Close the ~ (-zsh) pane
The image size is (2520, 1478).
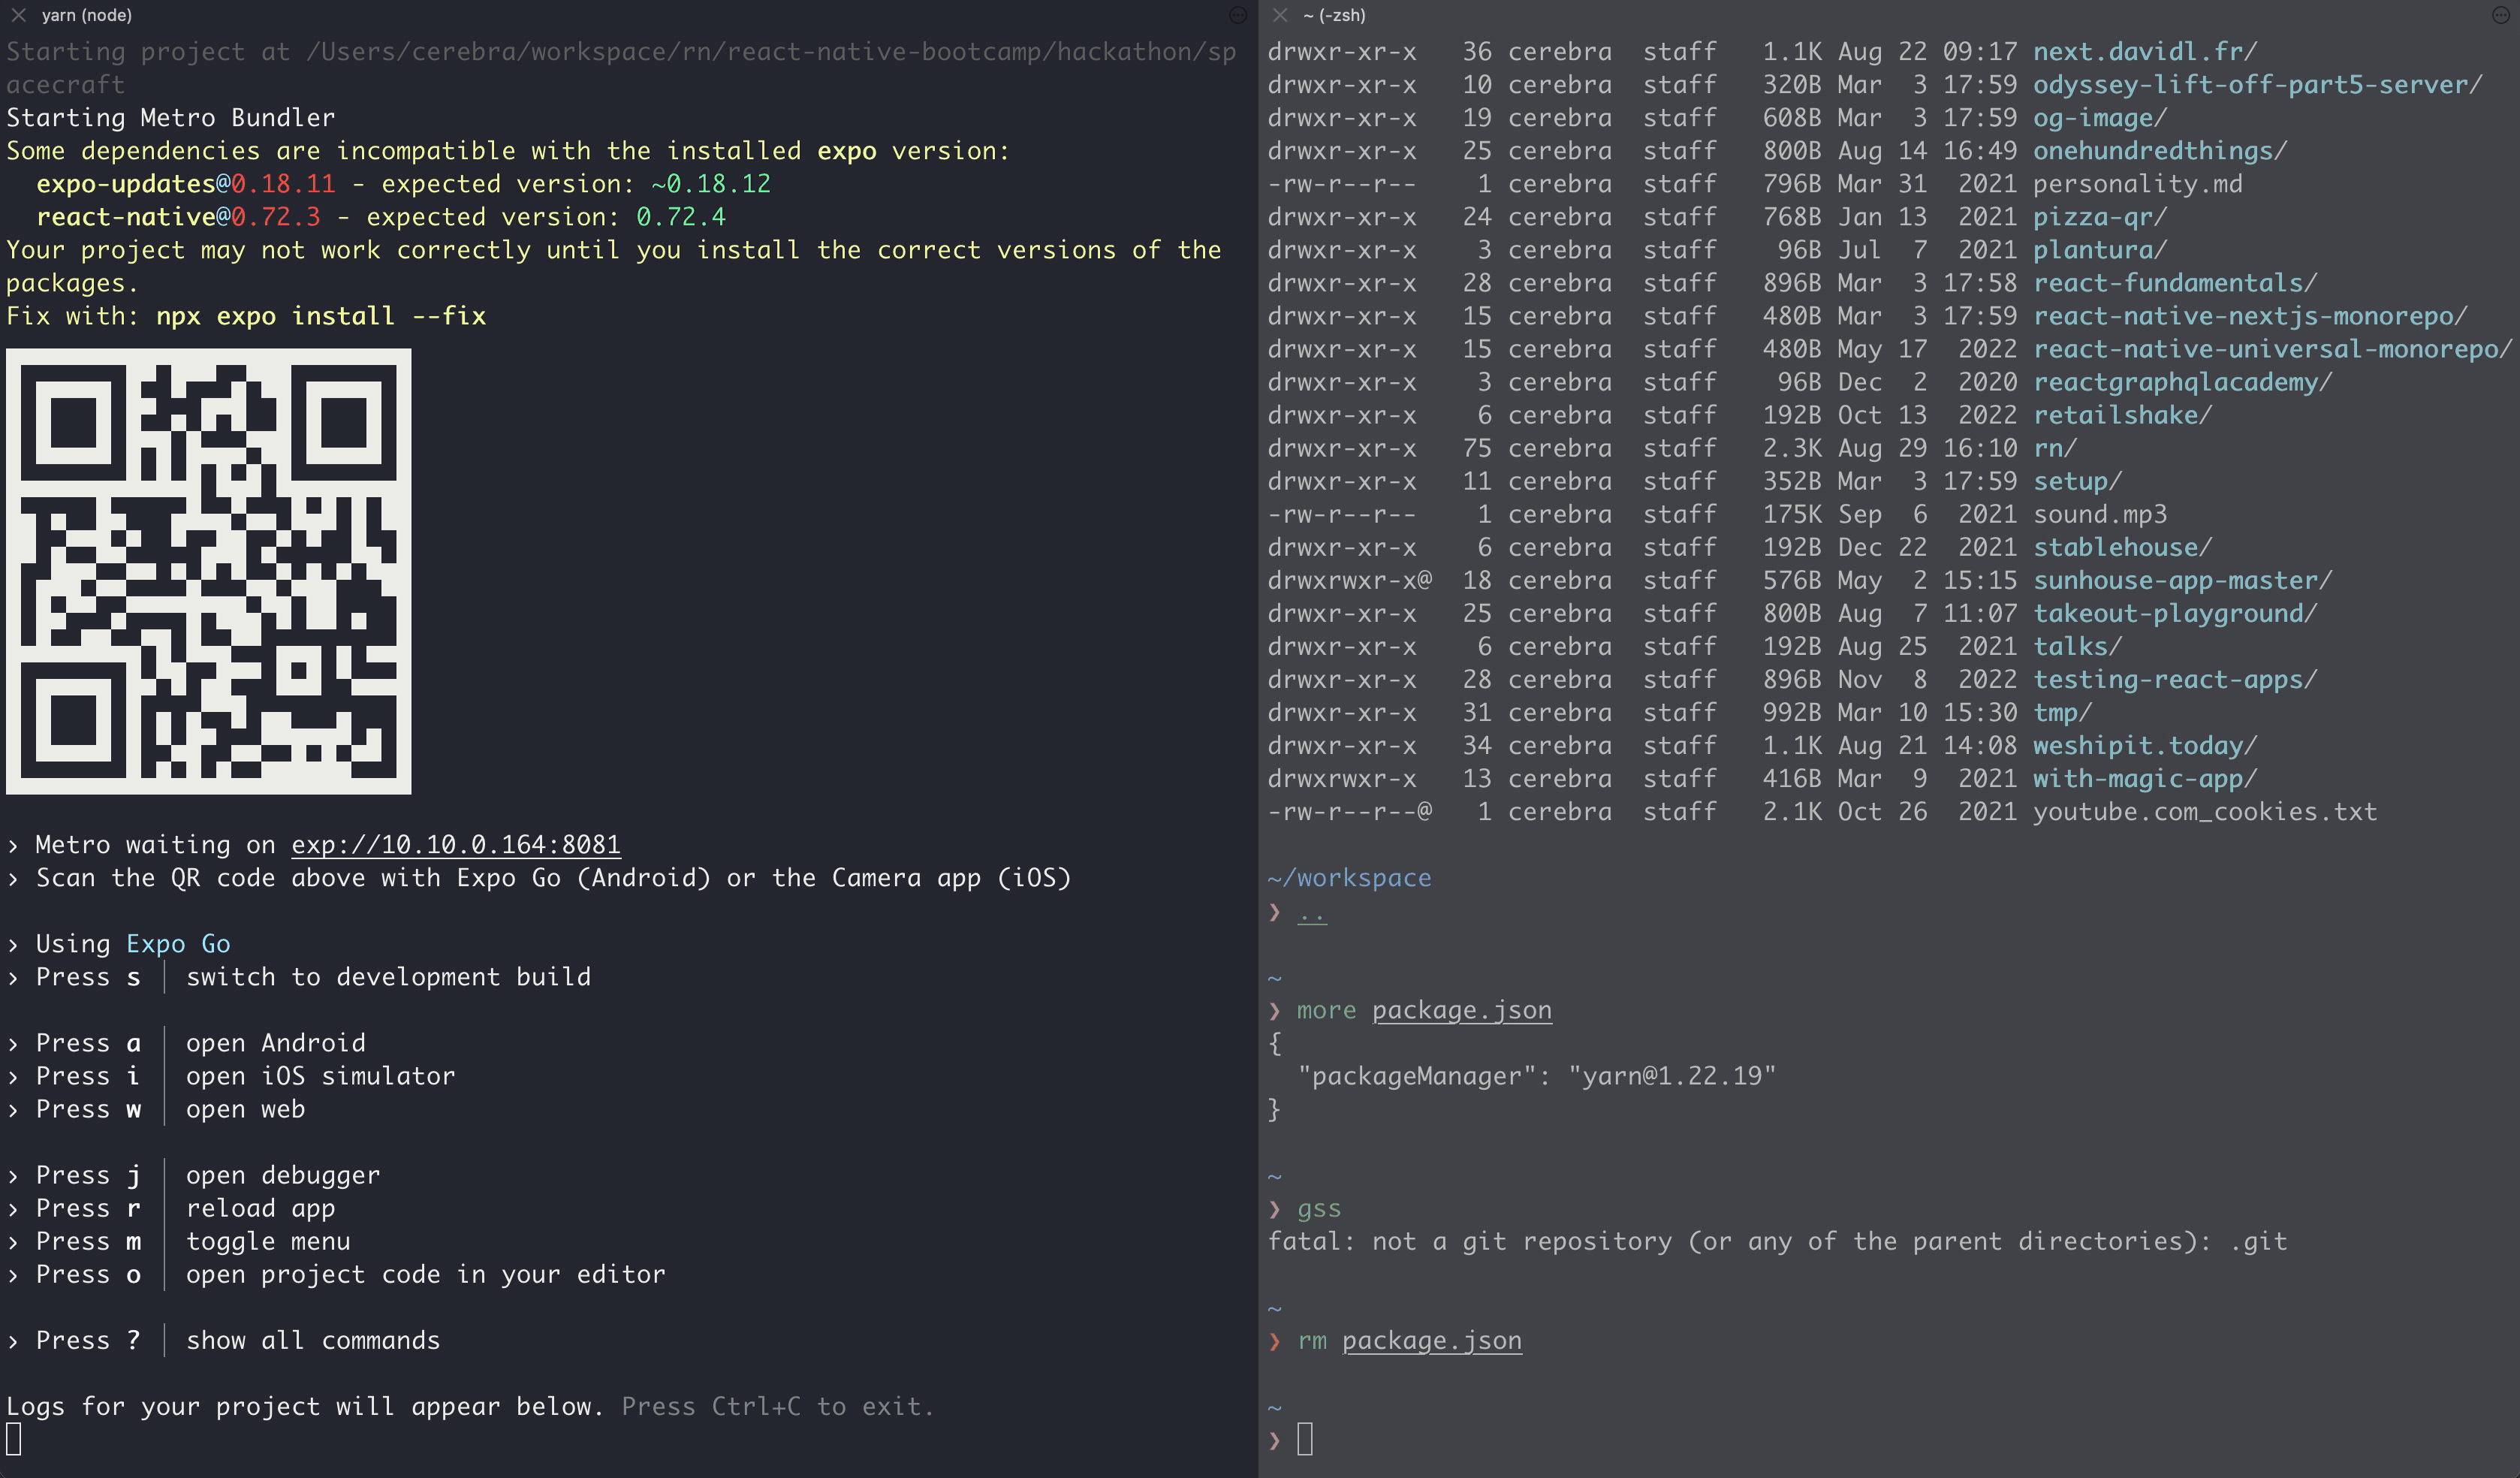pos(1279,15)
